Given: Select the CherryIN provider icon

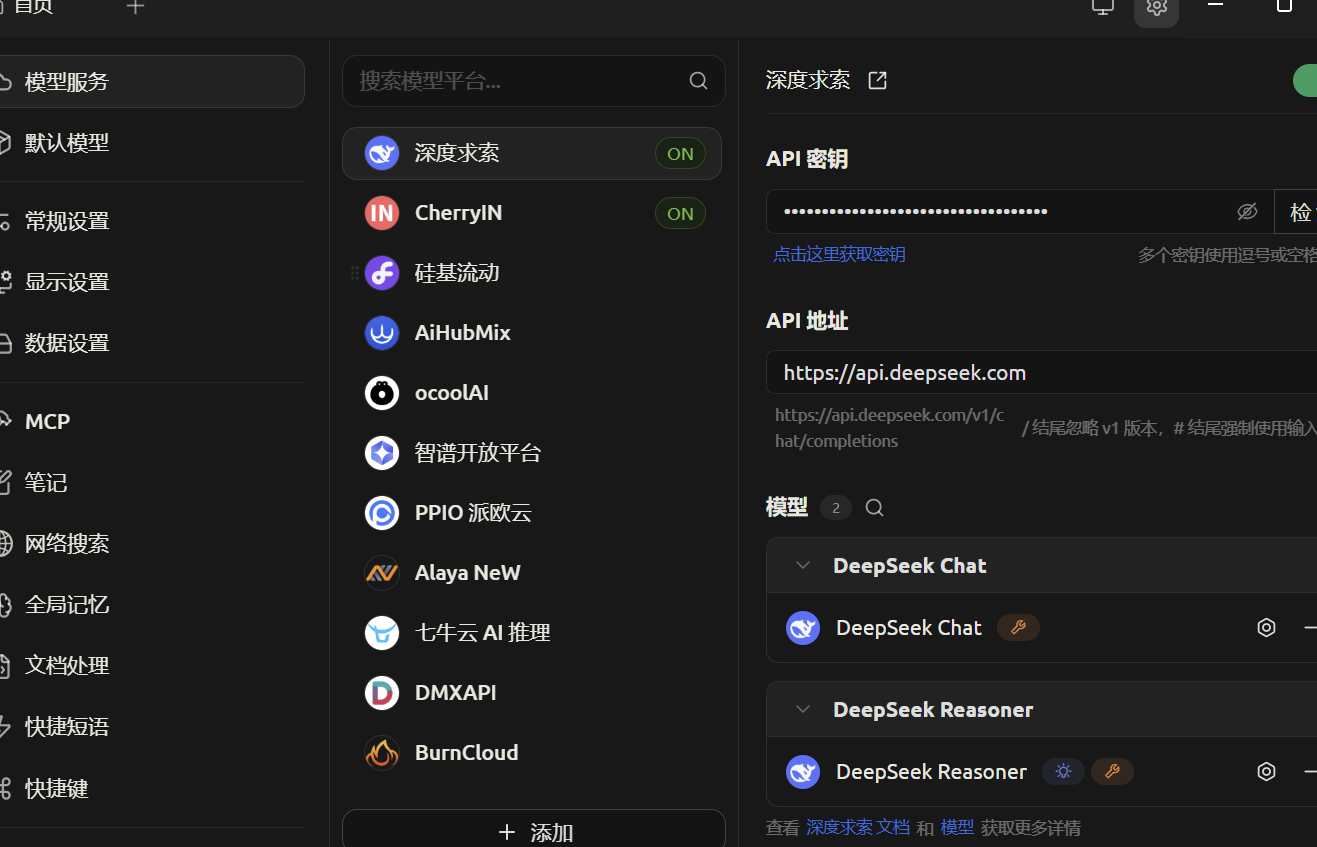Looking at the screenshot, I should (x=382, y=213).
